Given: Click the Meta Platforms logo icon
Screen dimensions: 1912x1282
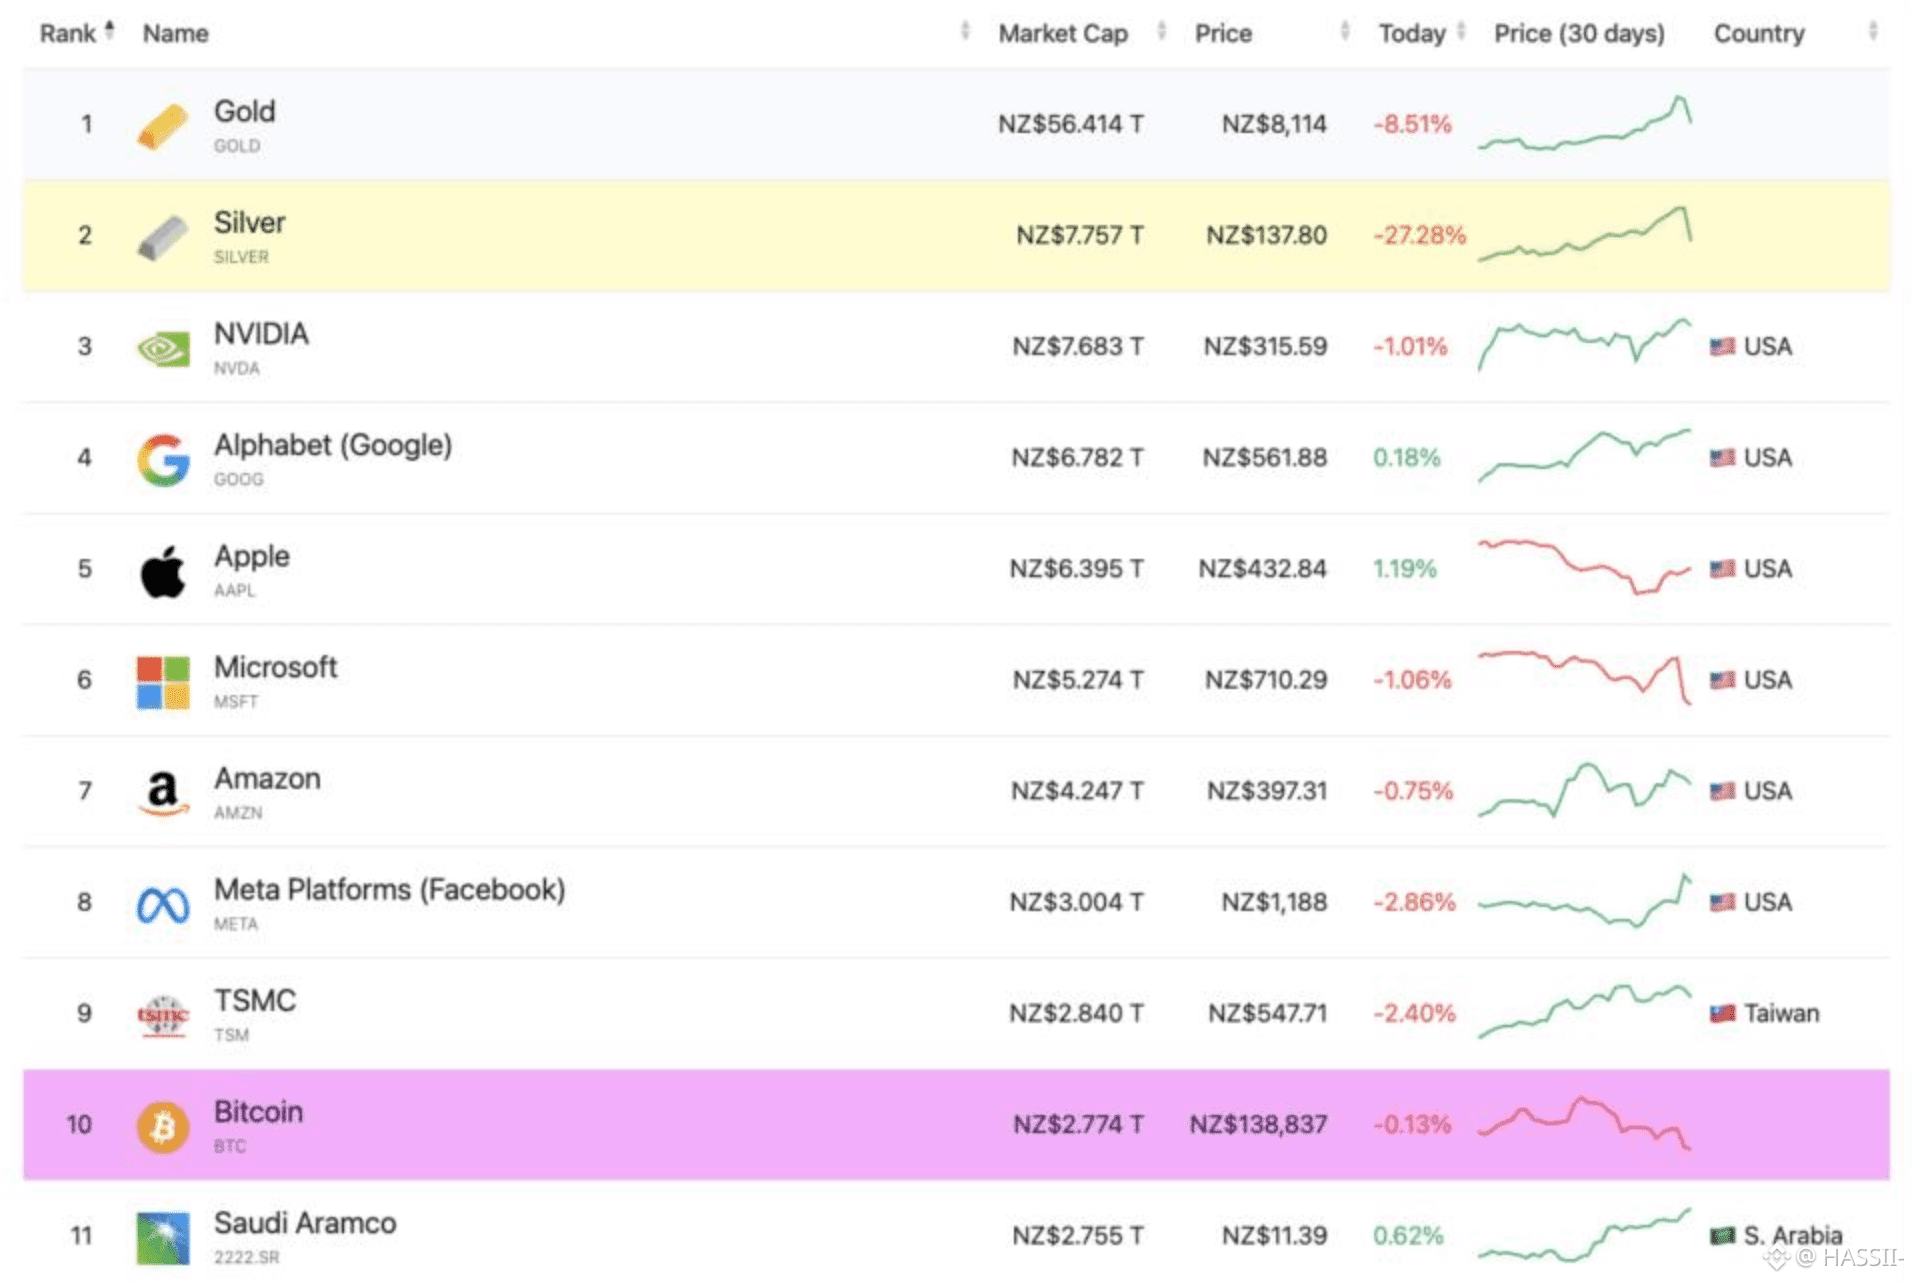Looking at the screenshot, I should pyautogui.click(x=162, y=905).
